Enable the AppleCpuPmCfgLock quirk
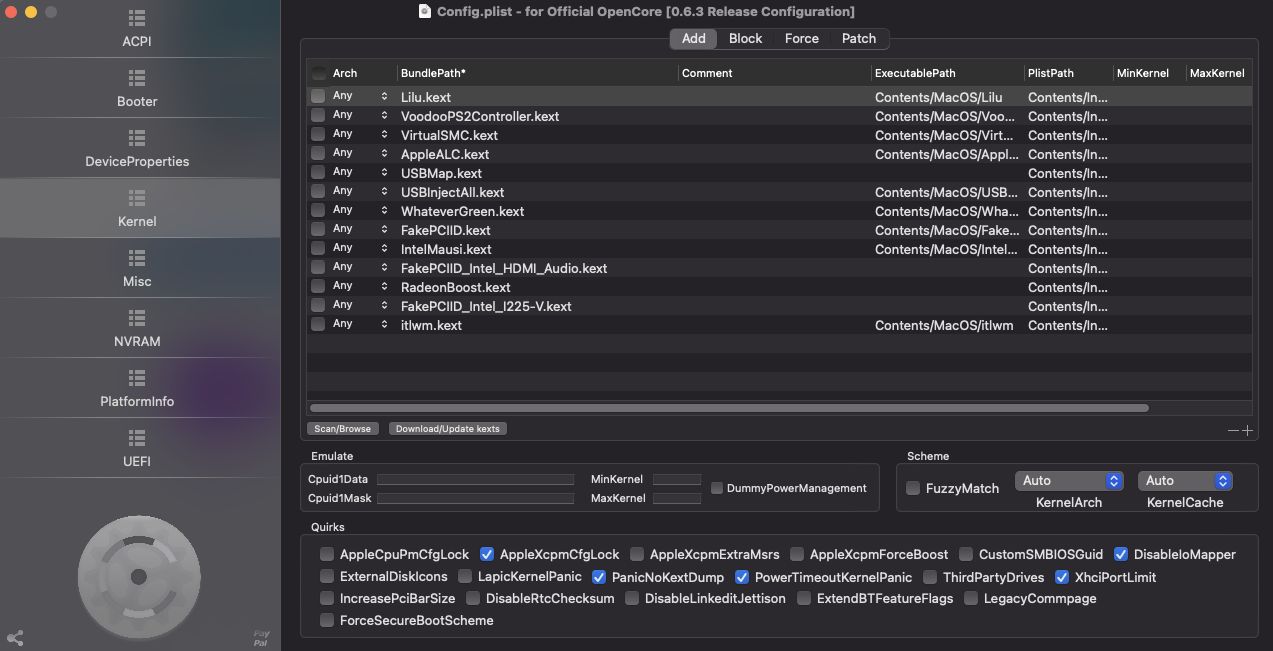1273x651 pixels. pyautogui.click(x=327, y=554)
